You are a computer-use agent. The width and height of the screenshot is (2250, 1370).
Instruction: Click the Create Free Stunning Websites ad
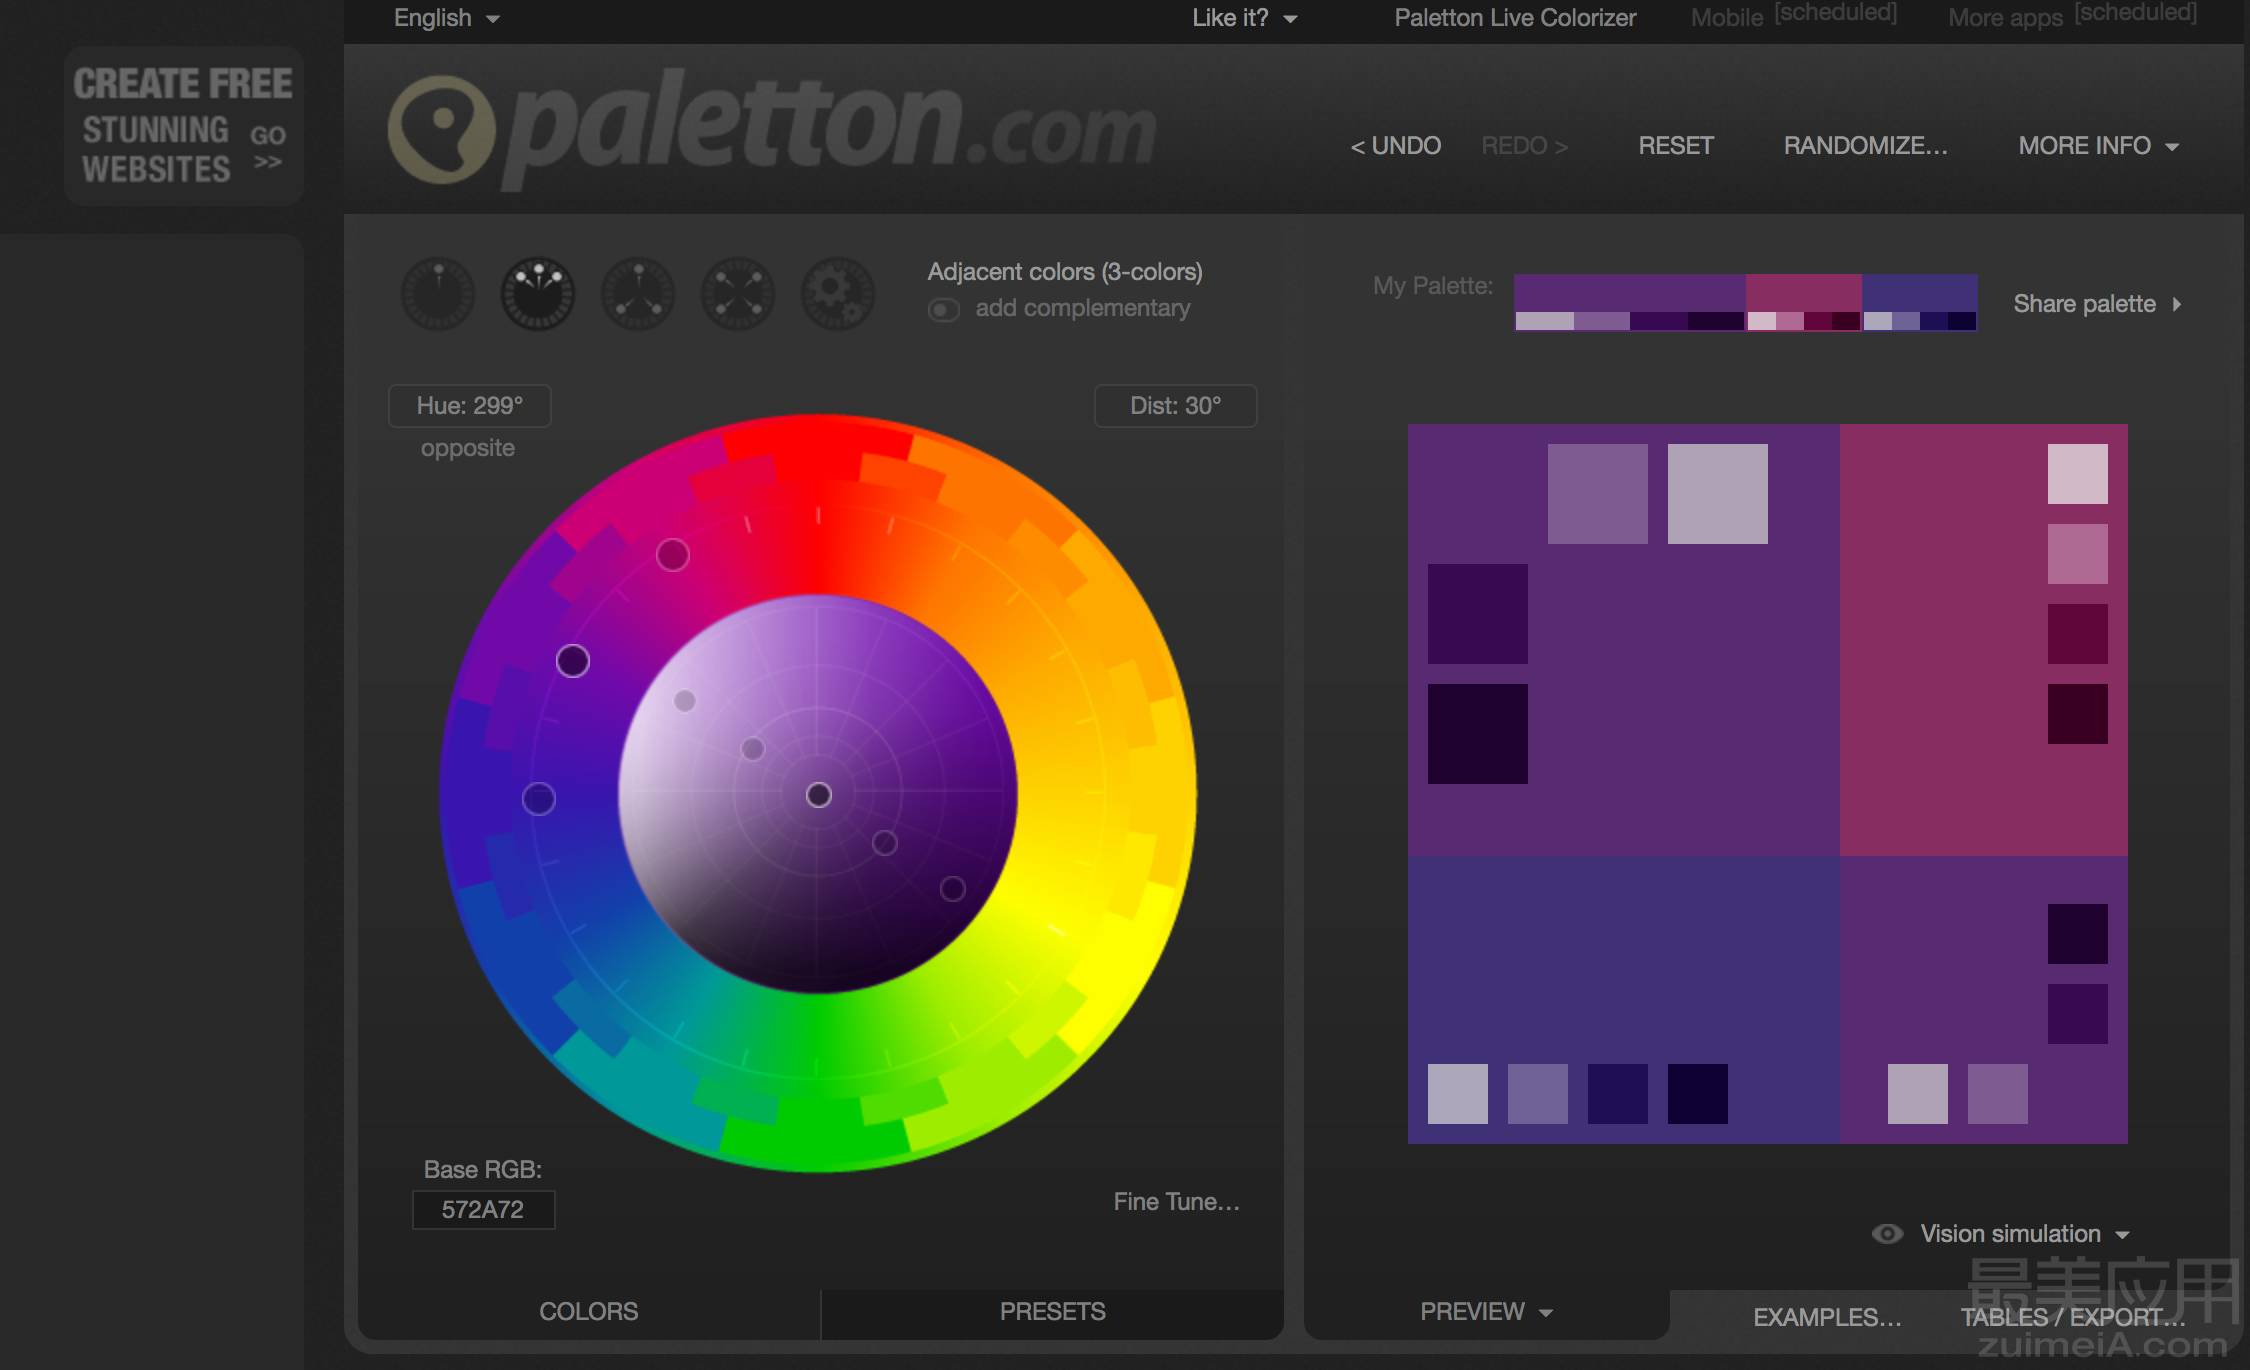(184, 126)
